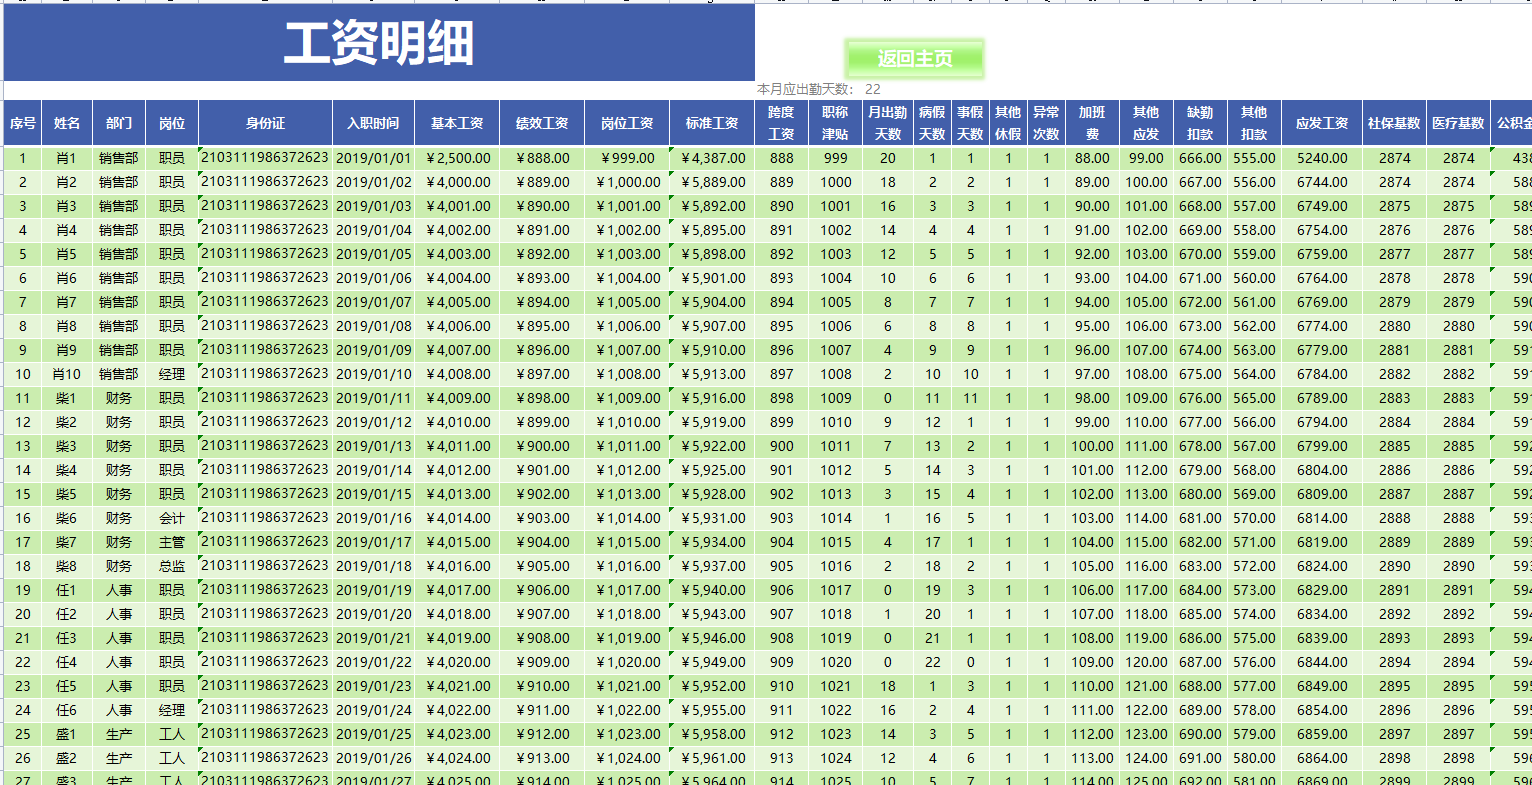Select payable salary cell 5240.00
This screenshot has width=1532, height=785.
click(1322, 158)
